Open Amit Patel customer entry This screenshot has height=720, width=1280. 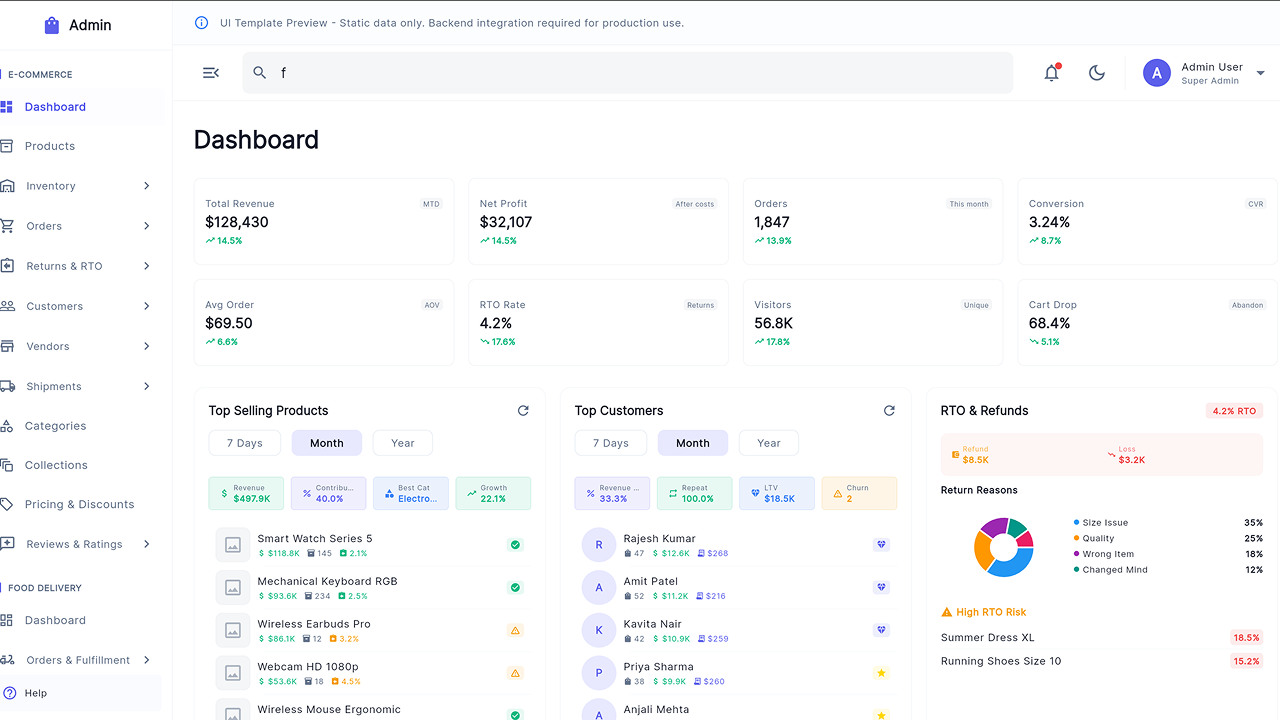[736, 588]
